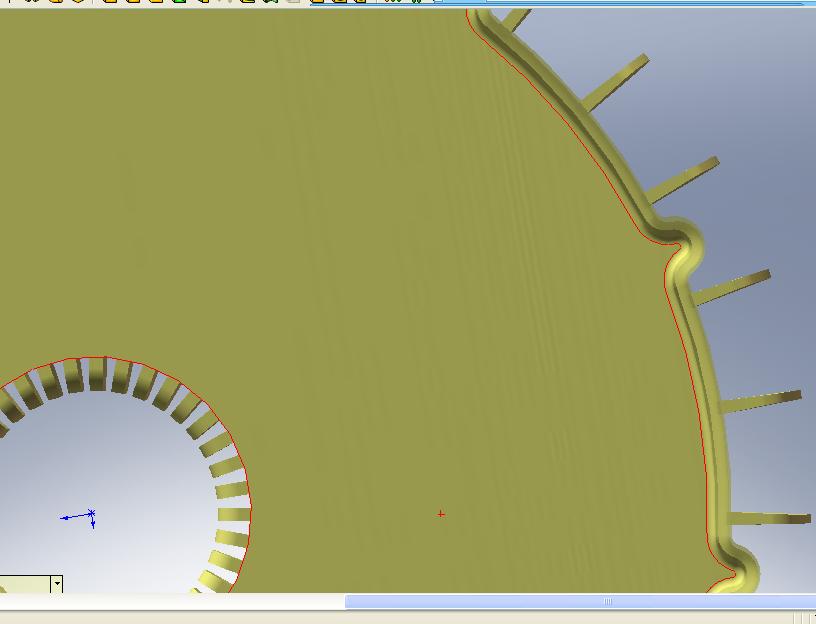Open the combo box dropdown arrow
This screenshot has width=816, height=624.
(57, 584)
